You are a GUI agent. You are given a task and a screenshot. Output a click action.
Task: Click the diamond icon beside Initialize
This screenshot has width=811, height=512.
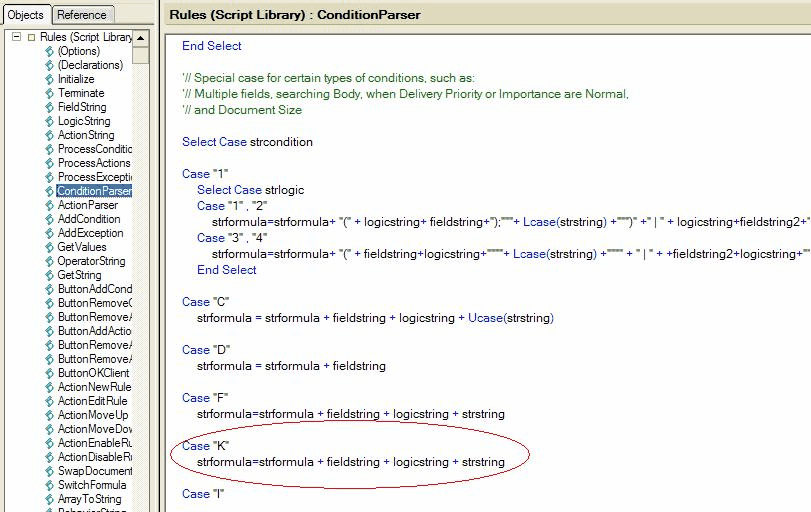(x=49, y=79)
